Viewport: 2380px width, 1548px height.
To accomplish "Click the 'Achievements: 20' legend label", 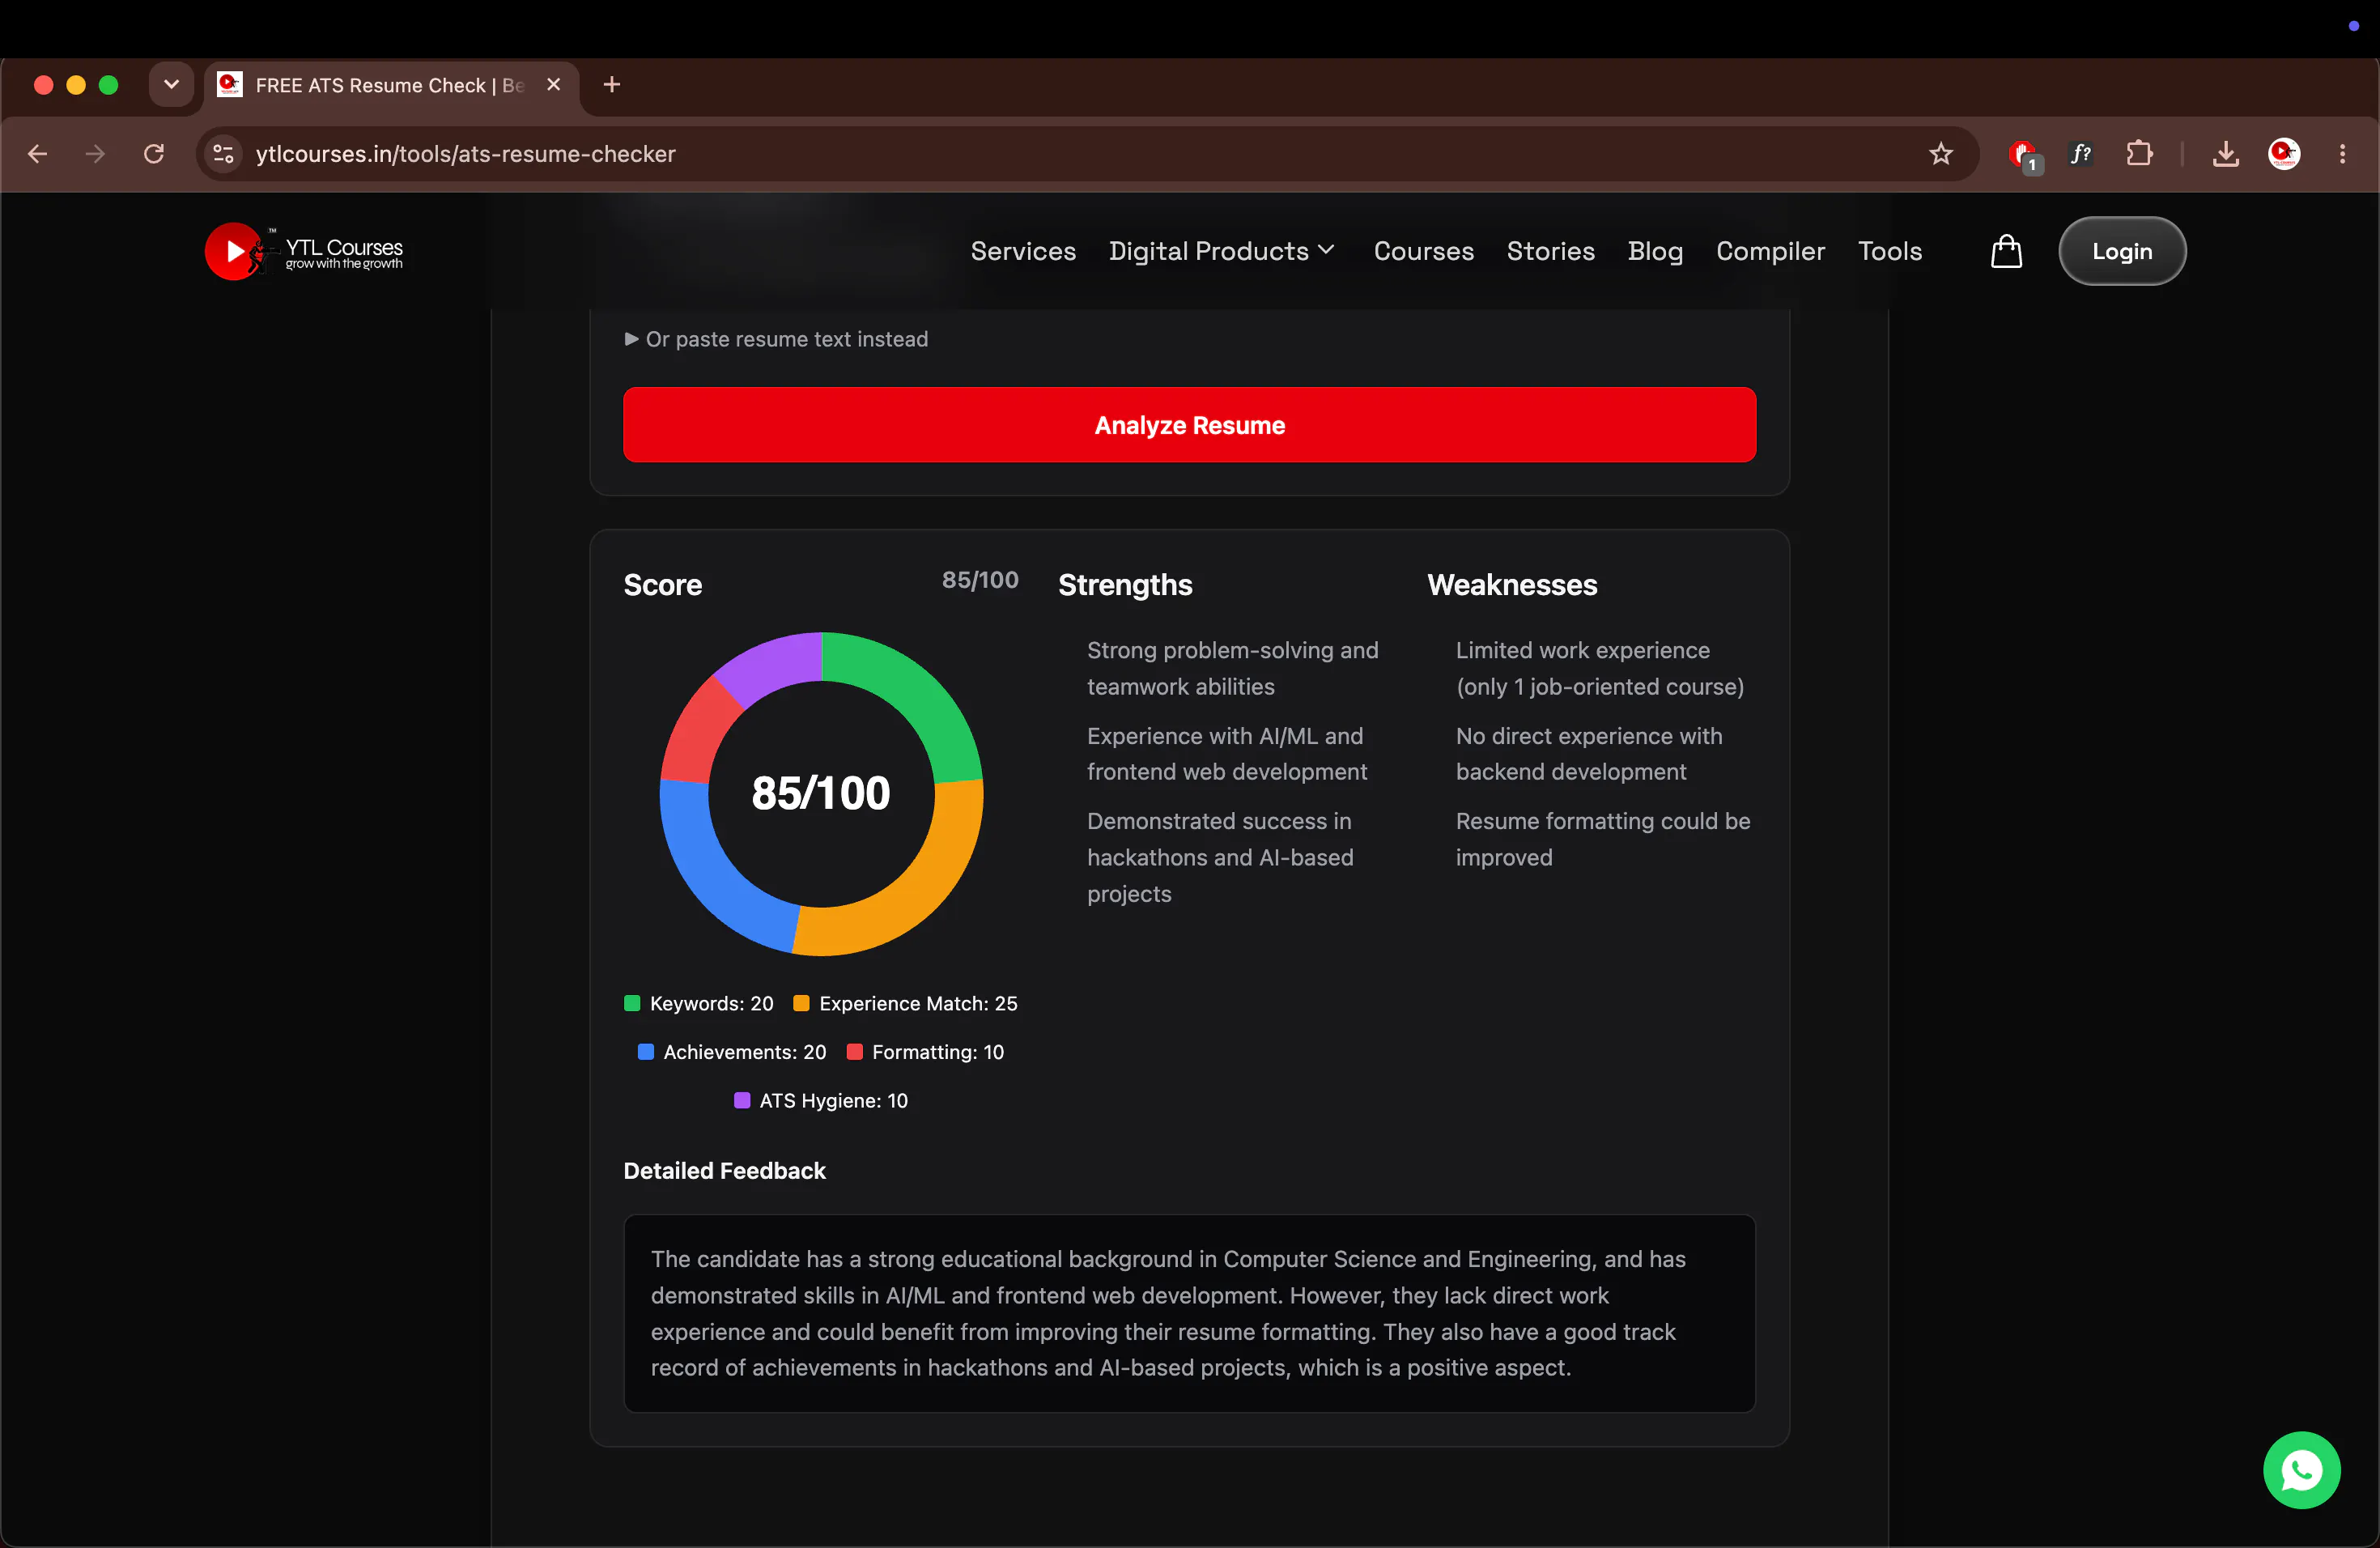I will [744, 1051].
